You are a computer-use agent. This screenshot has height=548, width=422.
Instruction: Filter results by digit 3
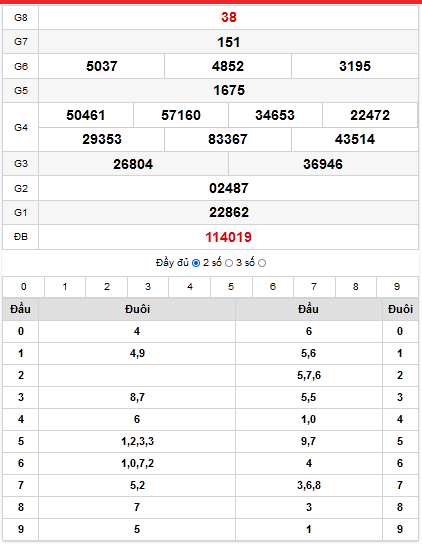point(148,287)
